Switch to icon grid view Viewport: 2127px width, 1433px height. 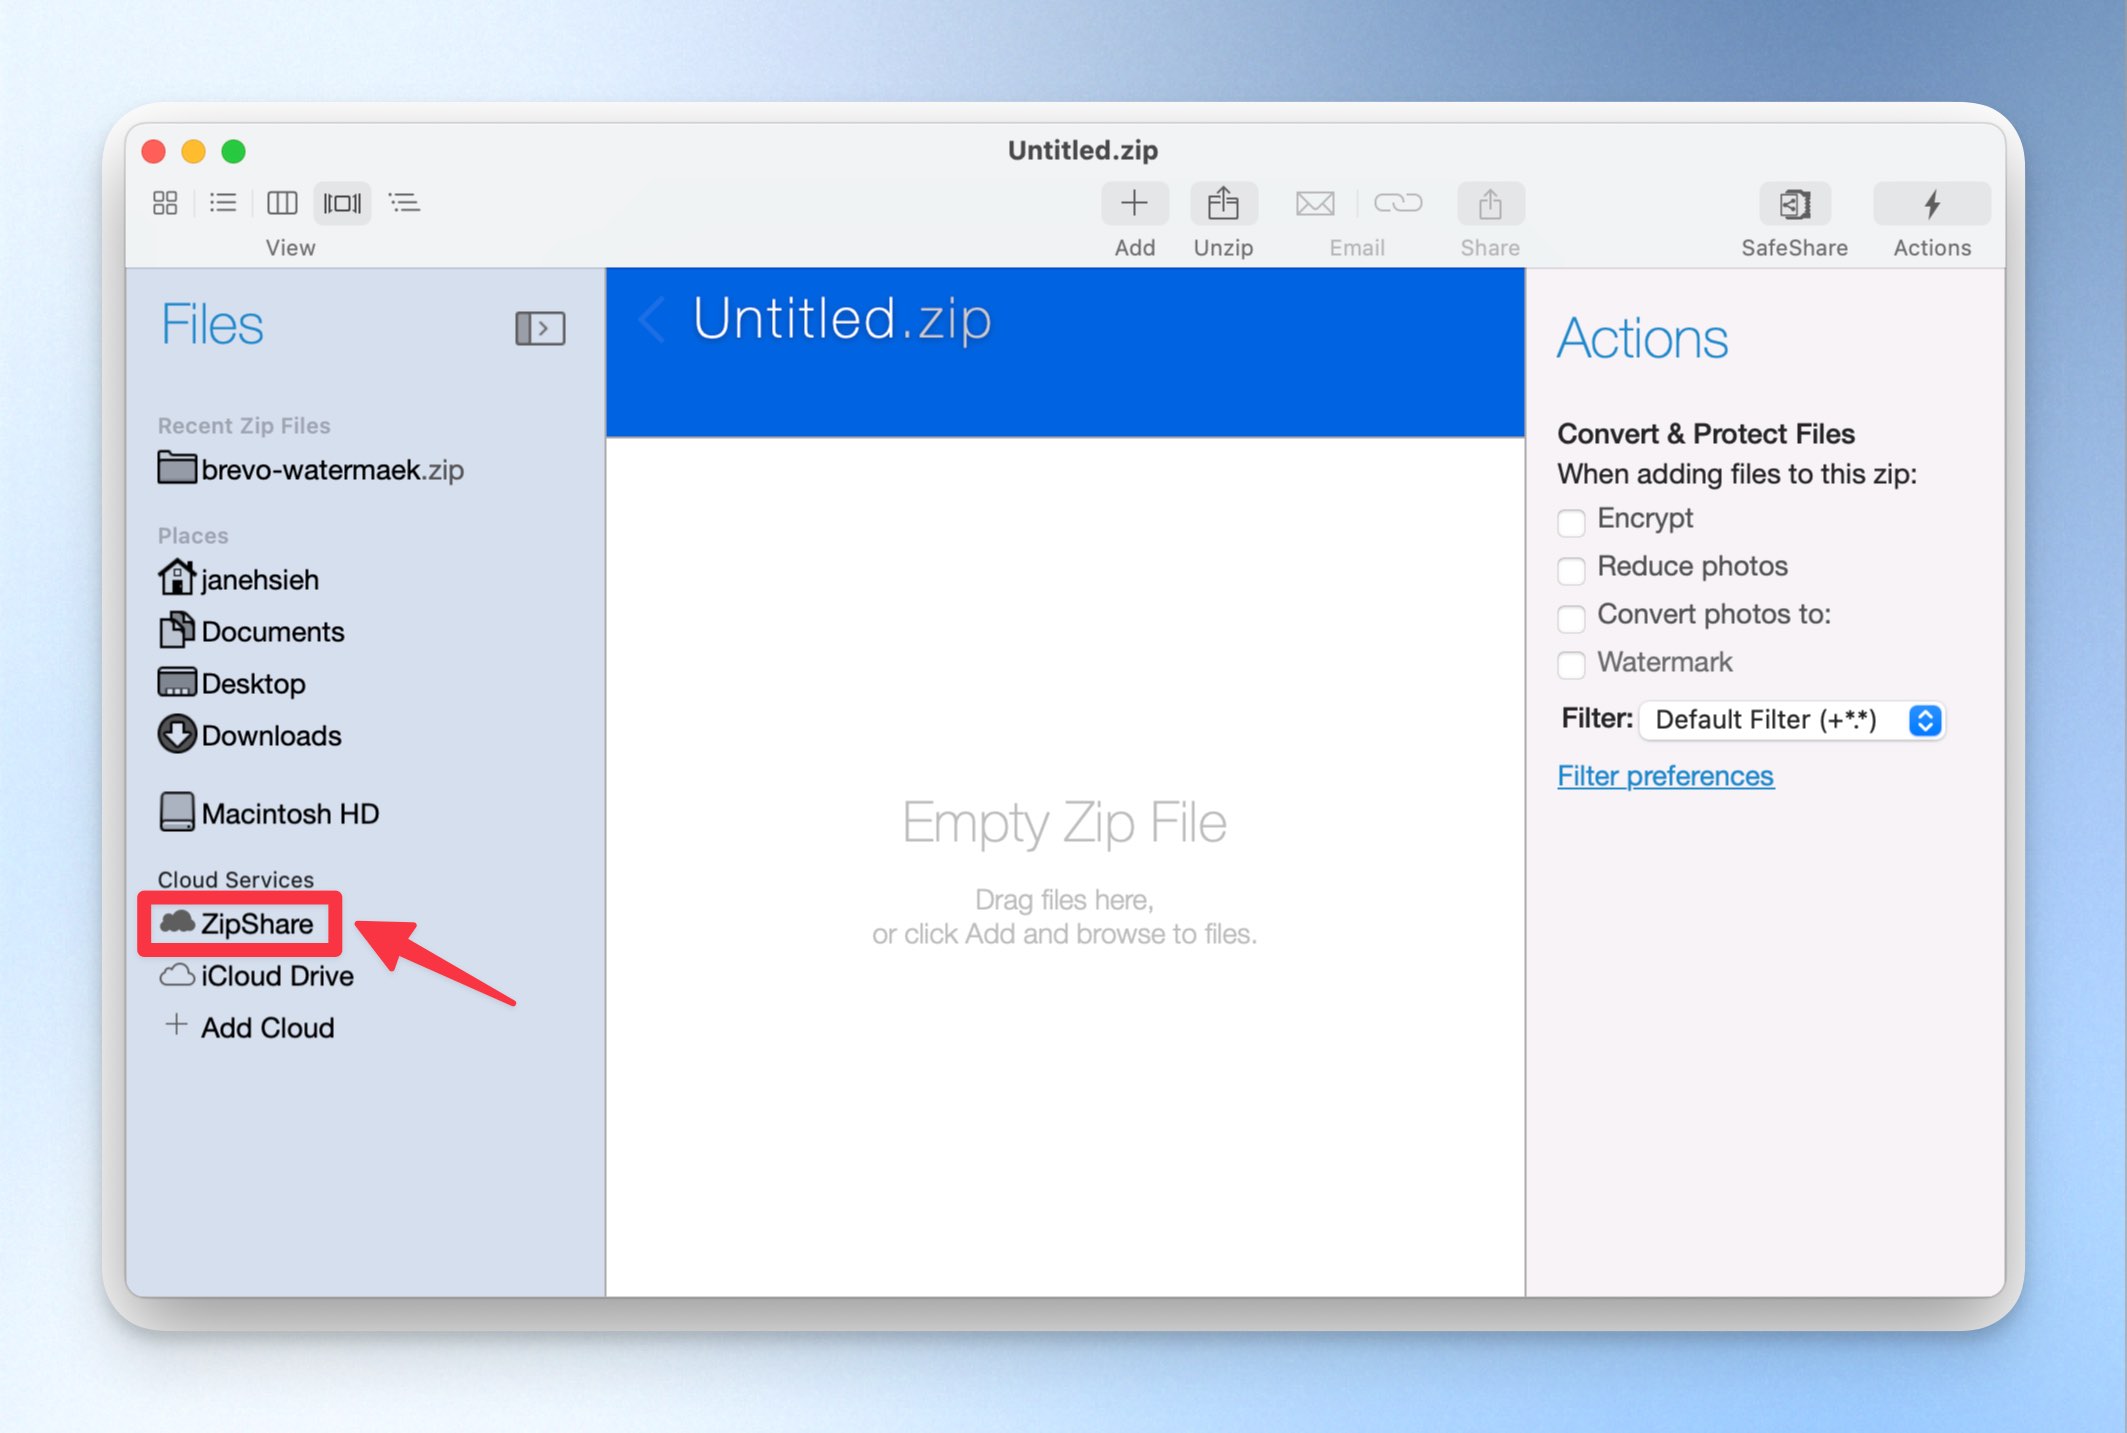pyautogui.click(x=165, y=203)
